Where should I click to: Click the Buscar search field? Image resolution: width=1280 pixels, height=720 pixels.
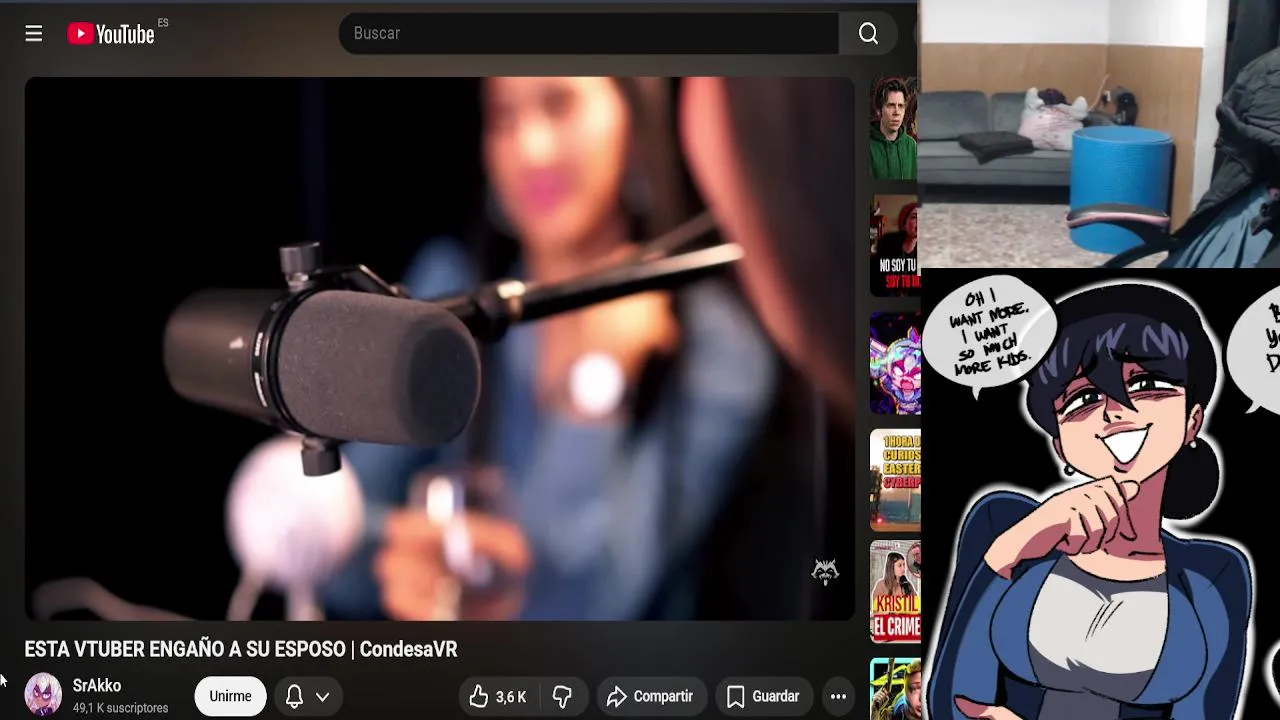(x=589, y=34)
